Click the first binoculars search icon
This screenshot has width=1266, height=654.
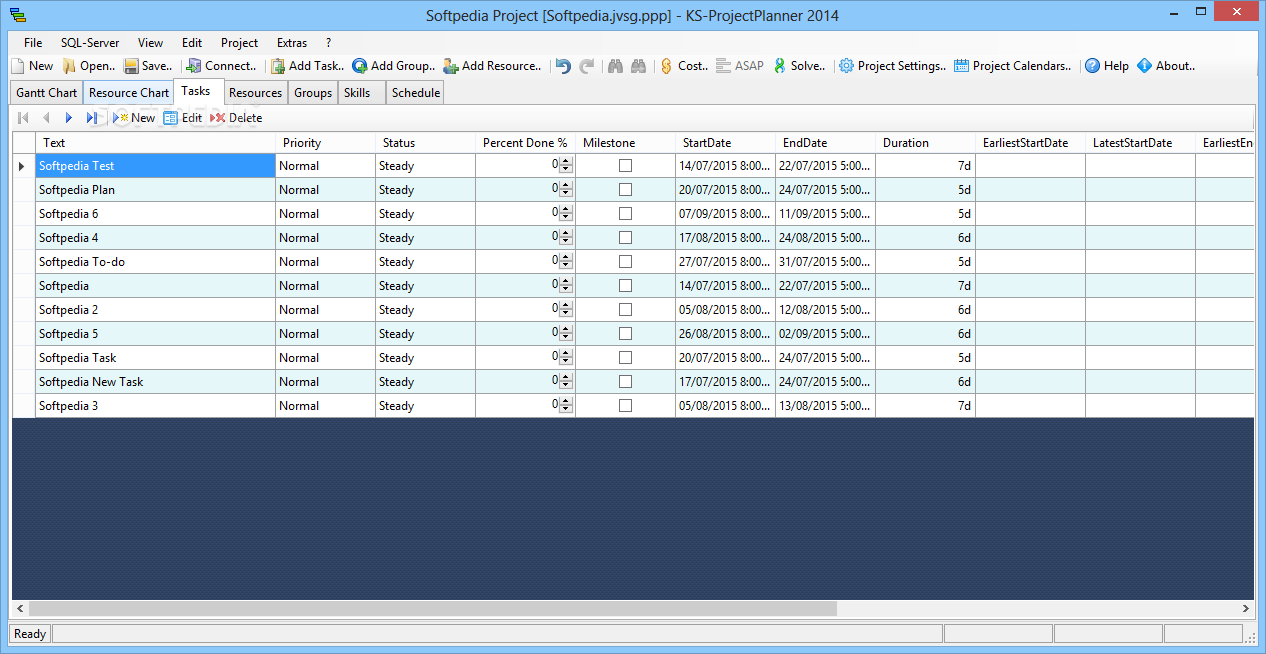tap(616, 66)
